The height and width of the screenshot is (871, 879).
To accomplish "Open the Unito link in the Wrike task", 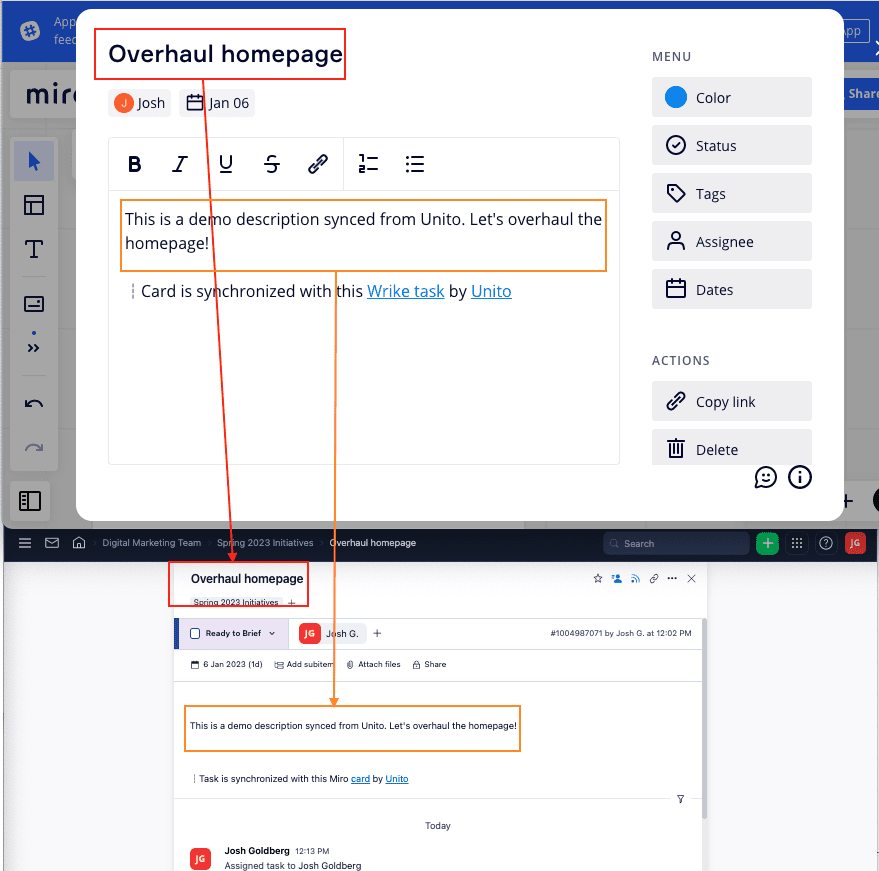I will click(x=397, y=779).
